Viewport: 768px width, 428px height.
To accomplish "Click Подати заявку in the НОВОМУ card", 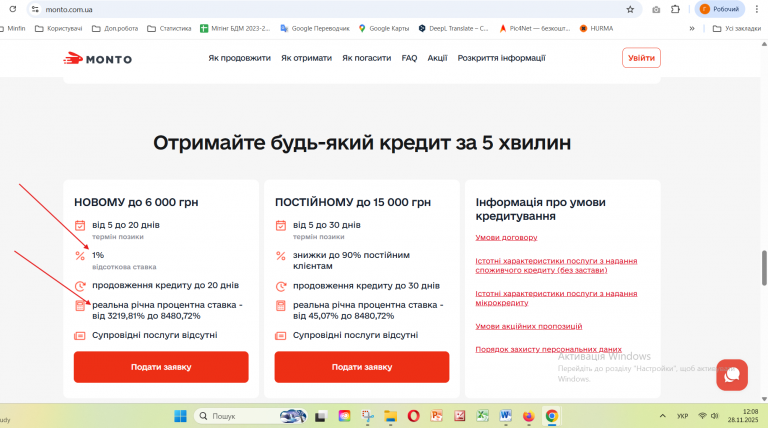I will 161,367.
